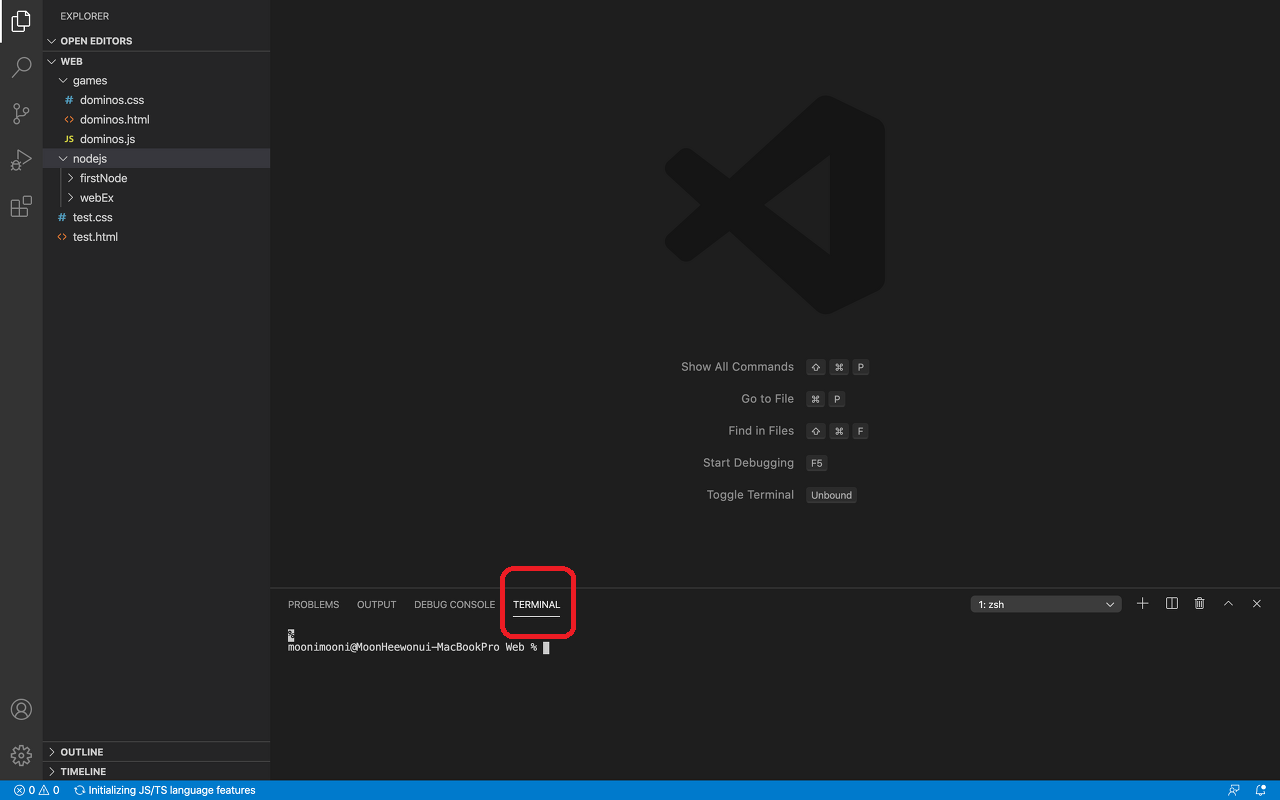Maximize the panel with up chevron
Image resolution: width=1280 pixels, height=800 pixels.
(1228, 604)
